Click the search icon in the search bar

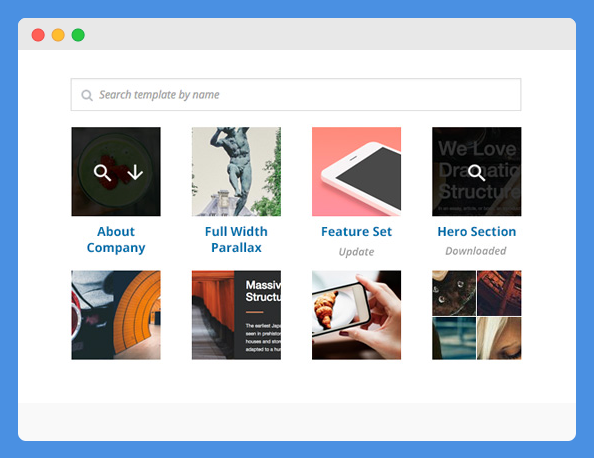87,95
